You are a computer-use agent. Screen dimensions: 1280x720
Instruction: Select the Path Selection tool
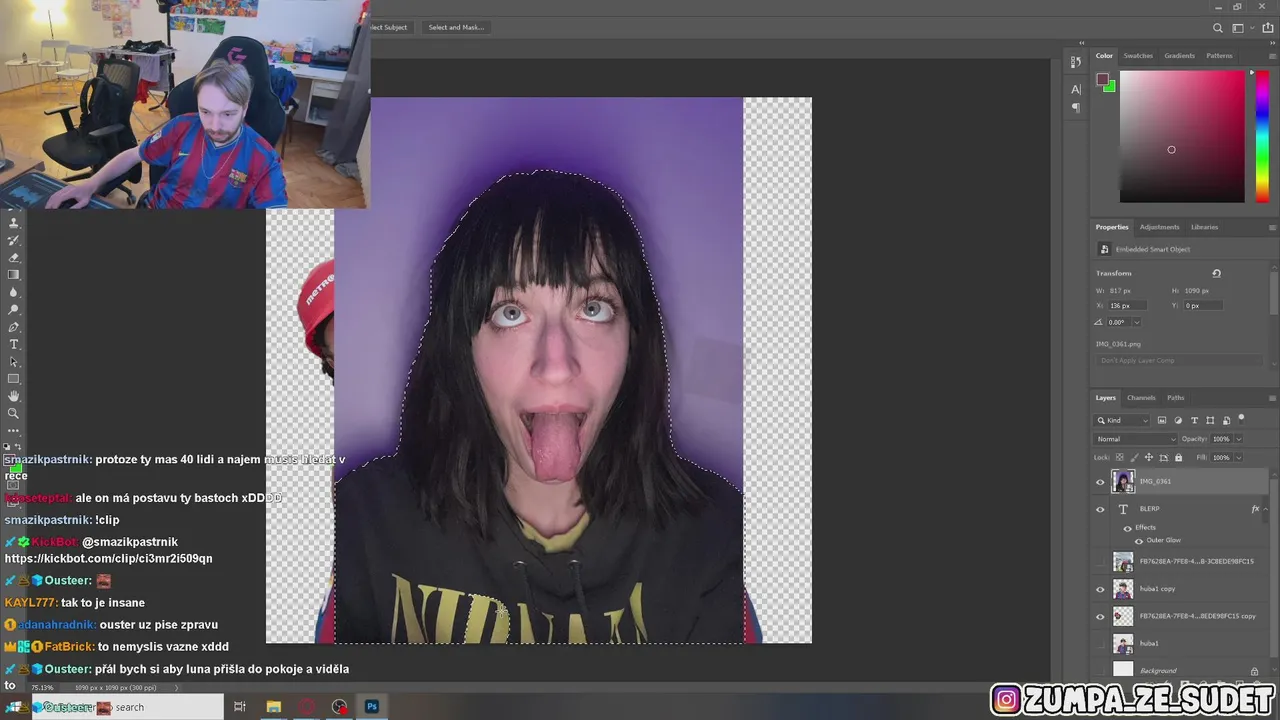14,361
